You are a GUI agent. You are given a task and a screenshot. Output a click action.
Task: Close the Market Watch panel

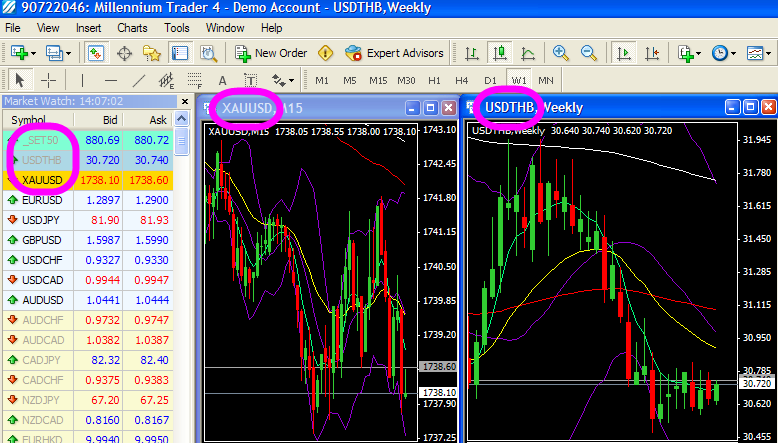click(x=185, y=102)
